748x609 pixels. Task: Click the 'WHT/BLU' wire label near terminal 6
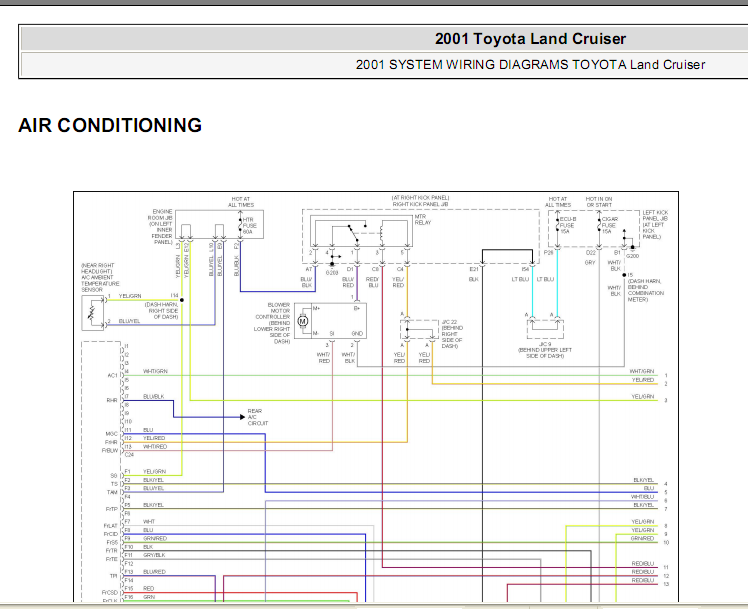[x=642, y=496]
